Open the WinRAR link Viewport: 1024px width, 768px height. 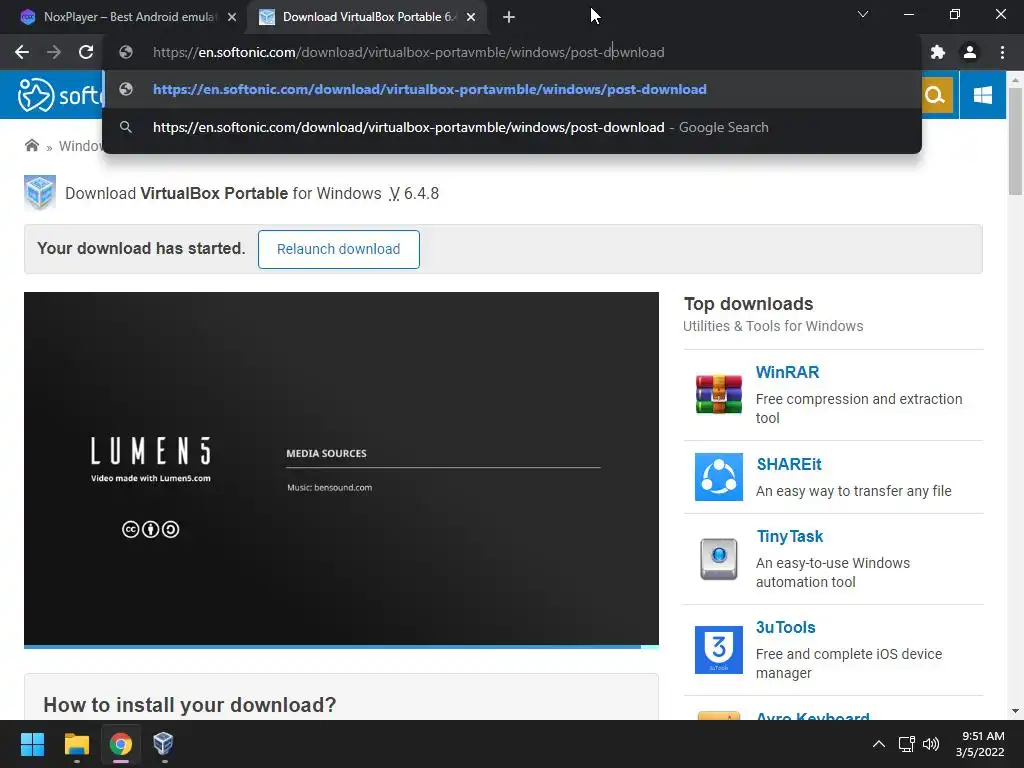point(787,372)
